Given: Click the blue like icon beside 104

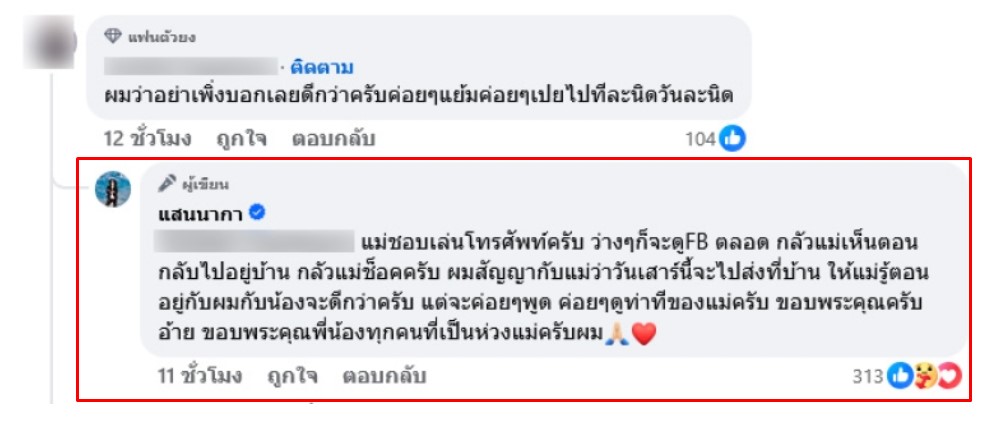Looking at the screenshot, I should click(x=732, y=139).
